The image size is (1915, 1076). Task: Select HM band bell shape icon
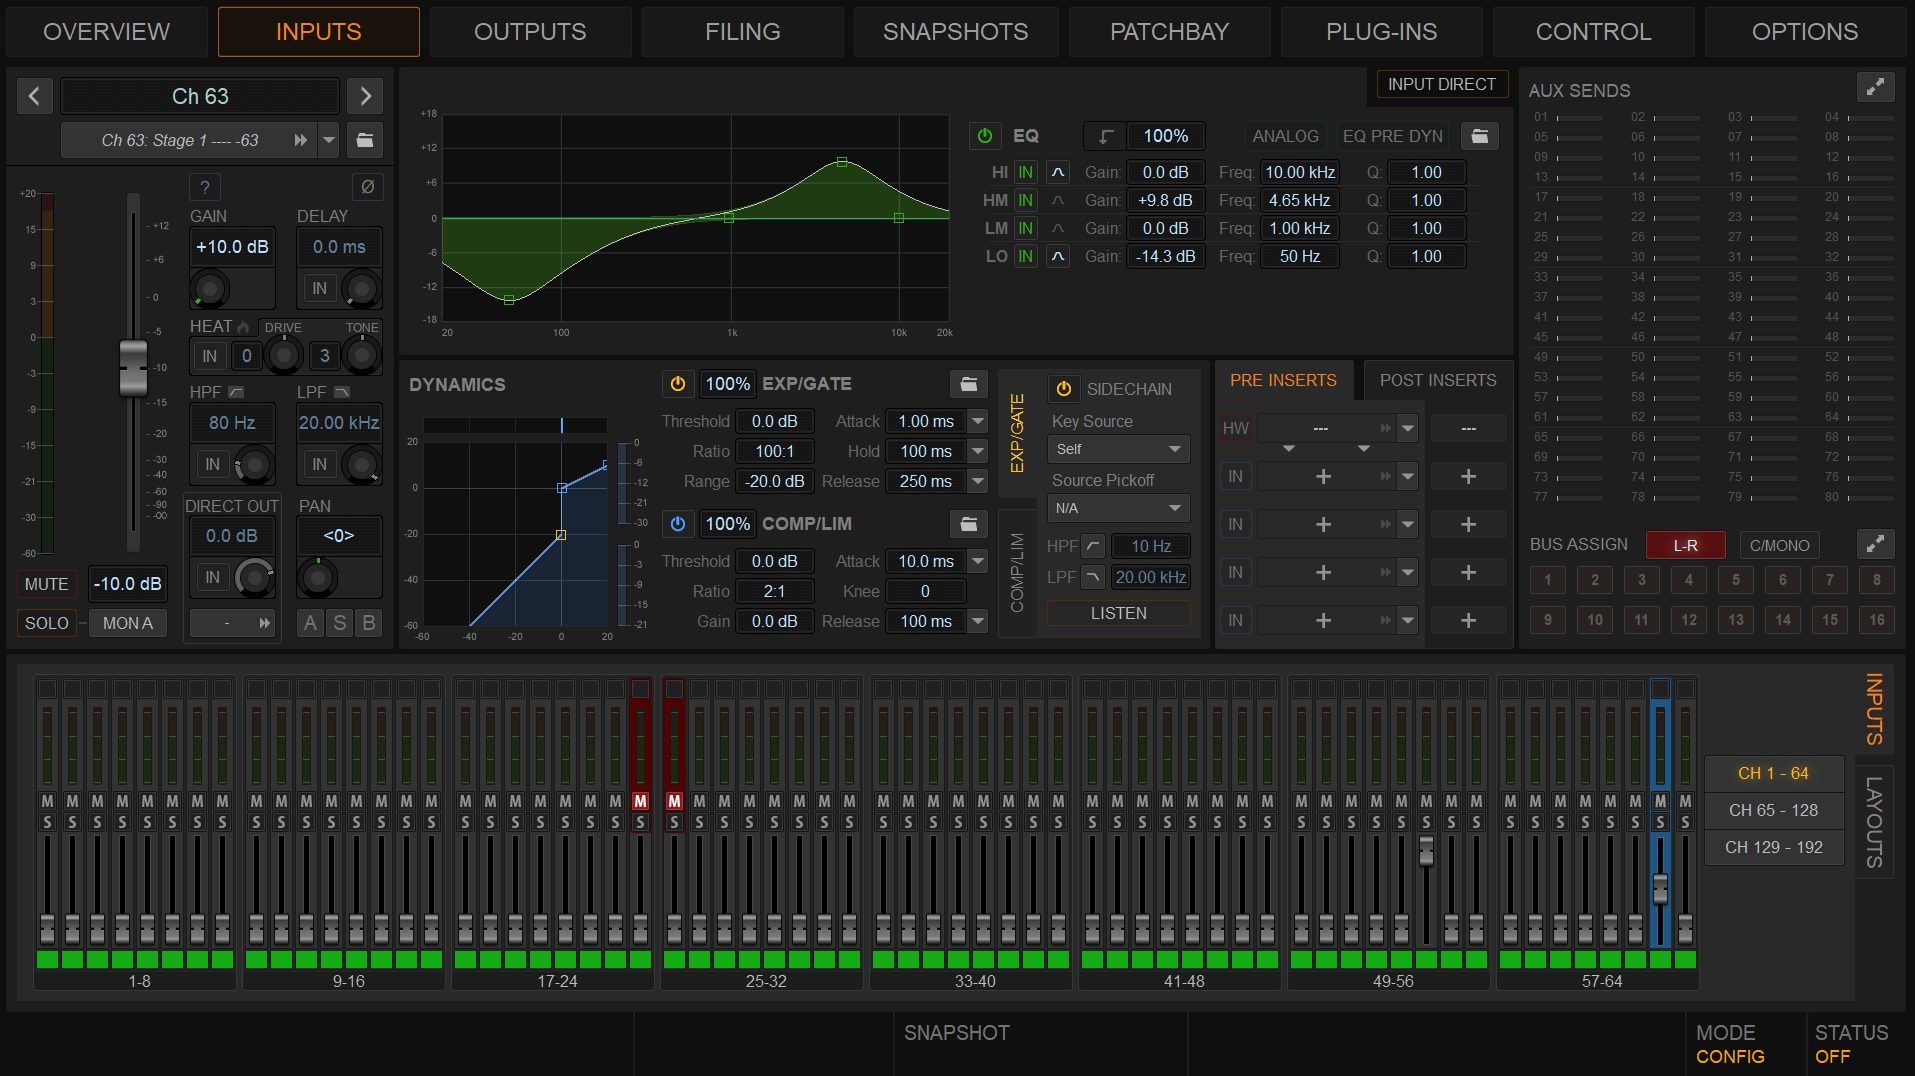point(1058,201)
